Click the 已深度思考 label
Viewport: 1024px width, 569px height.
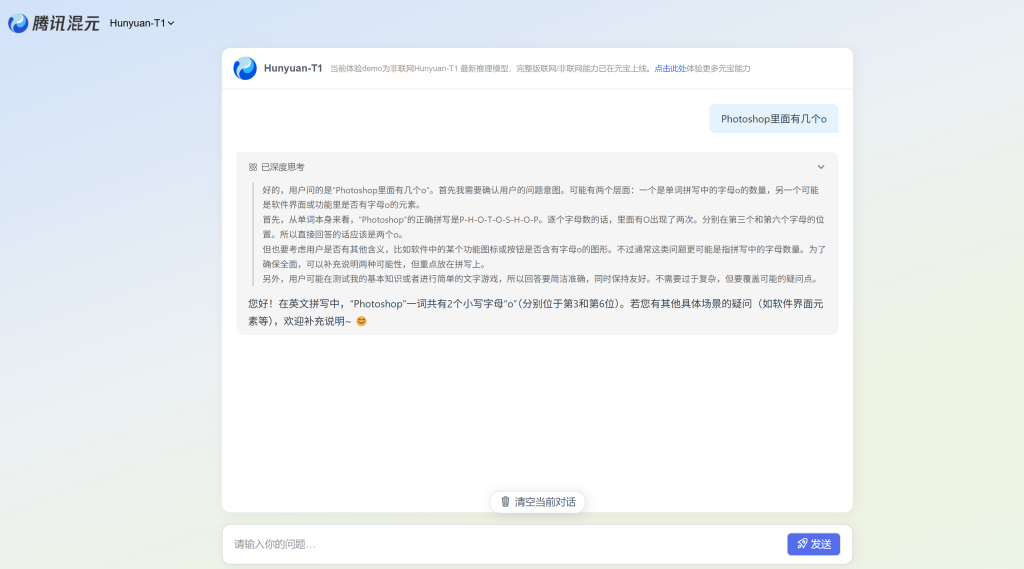click(283, 167)
